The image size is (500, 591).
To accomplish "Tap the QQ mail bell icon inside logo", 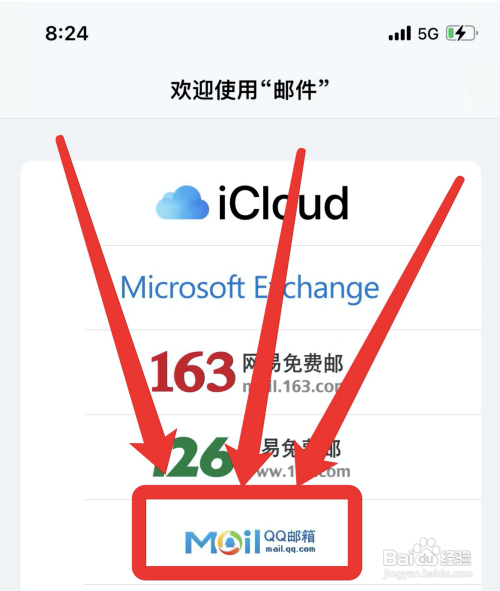I will 231,543.
